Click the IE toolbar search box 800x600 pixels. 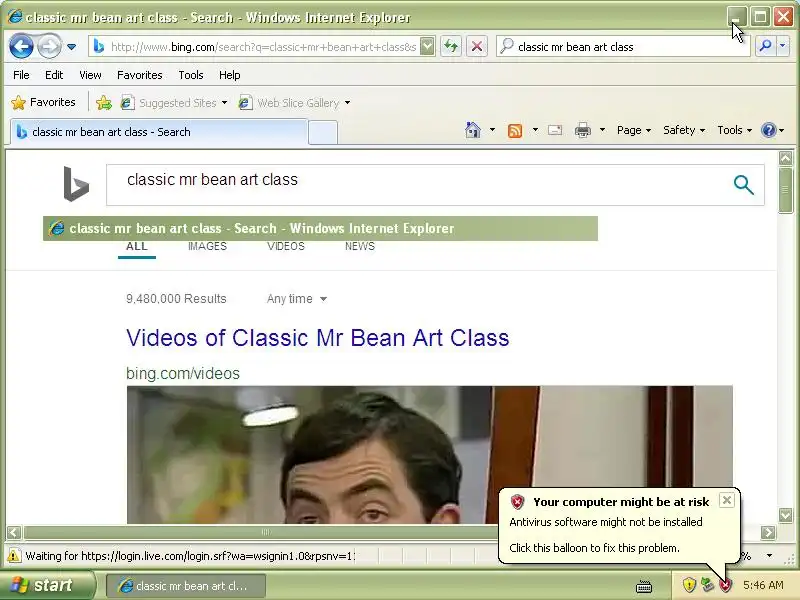(623, 47)
